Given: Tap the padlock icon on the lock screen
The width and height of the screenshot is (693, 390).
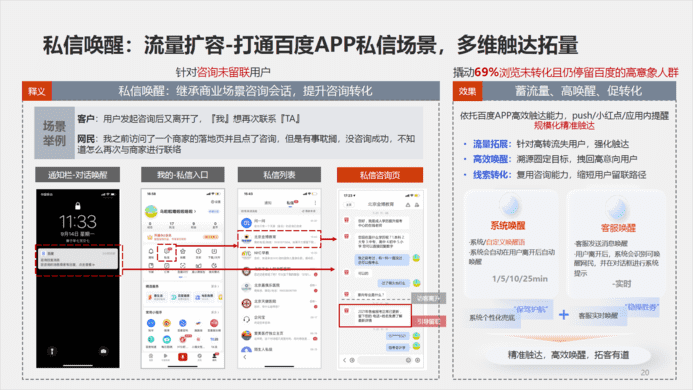Looking at the screenshot, I should tap(78, 206).
